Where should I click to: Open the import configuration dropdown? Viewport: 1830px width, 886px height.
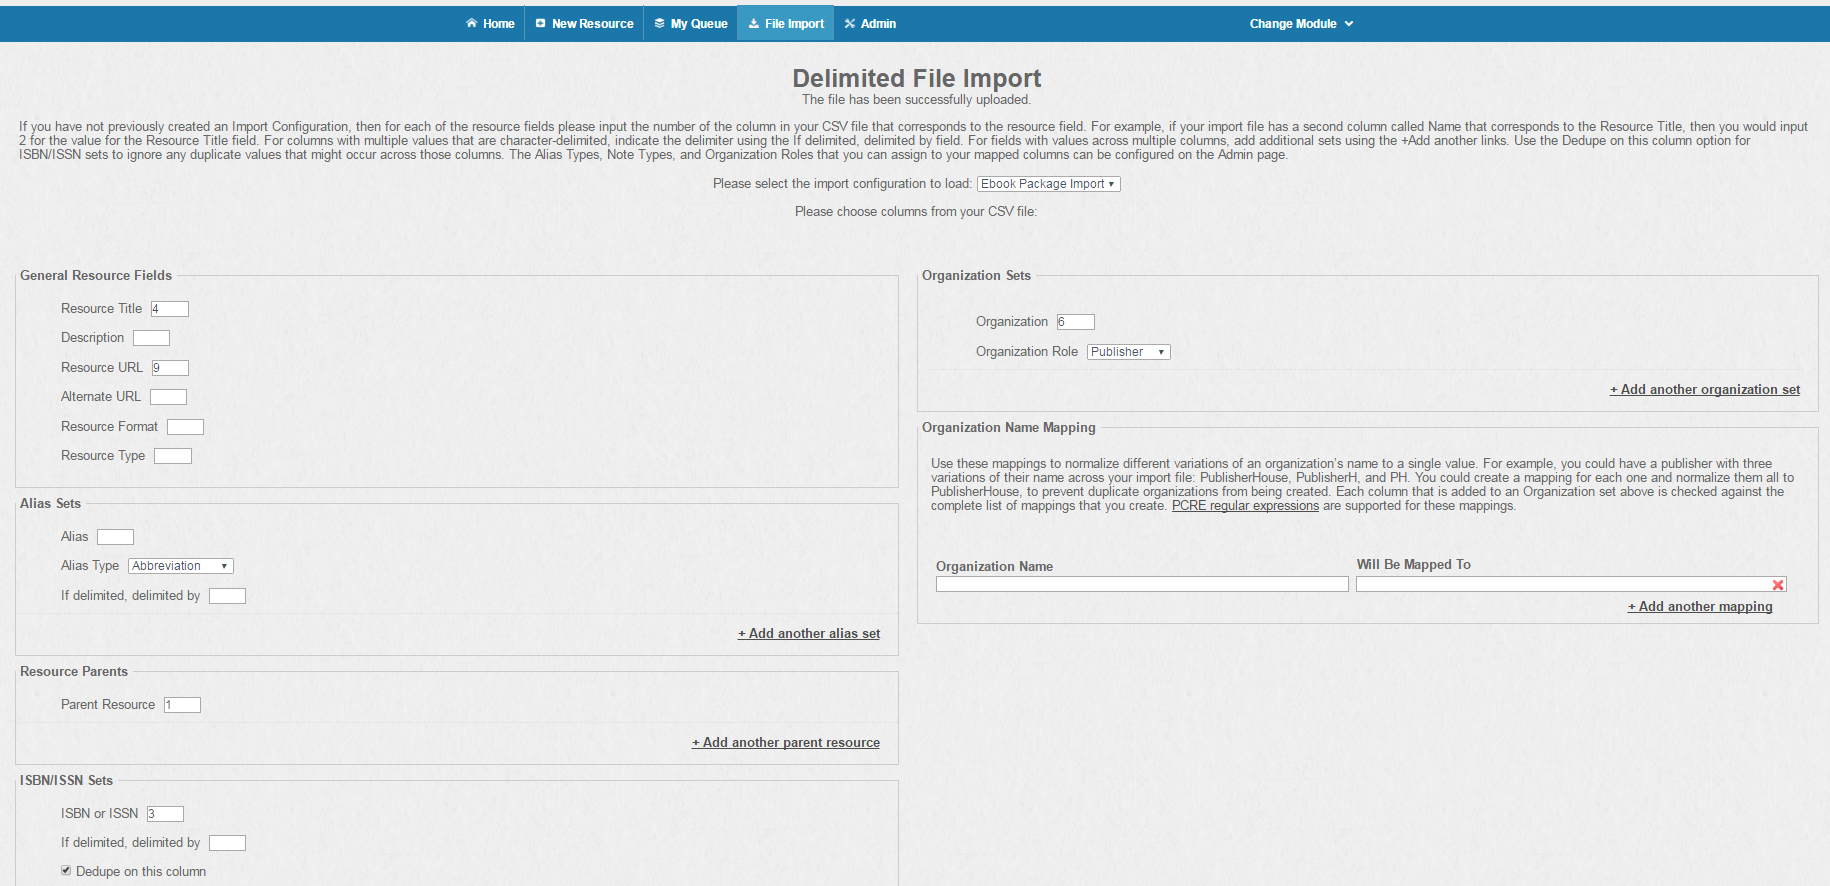[x=1048, y=184]
